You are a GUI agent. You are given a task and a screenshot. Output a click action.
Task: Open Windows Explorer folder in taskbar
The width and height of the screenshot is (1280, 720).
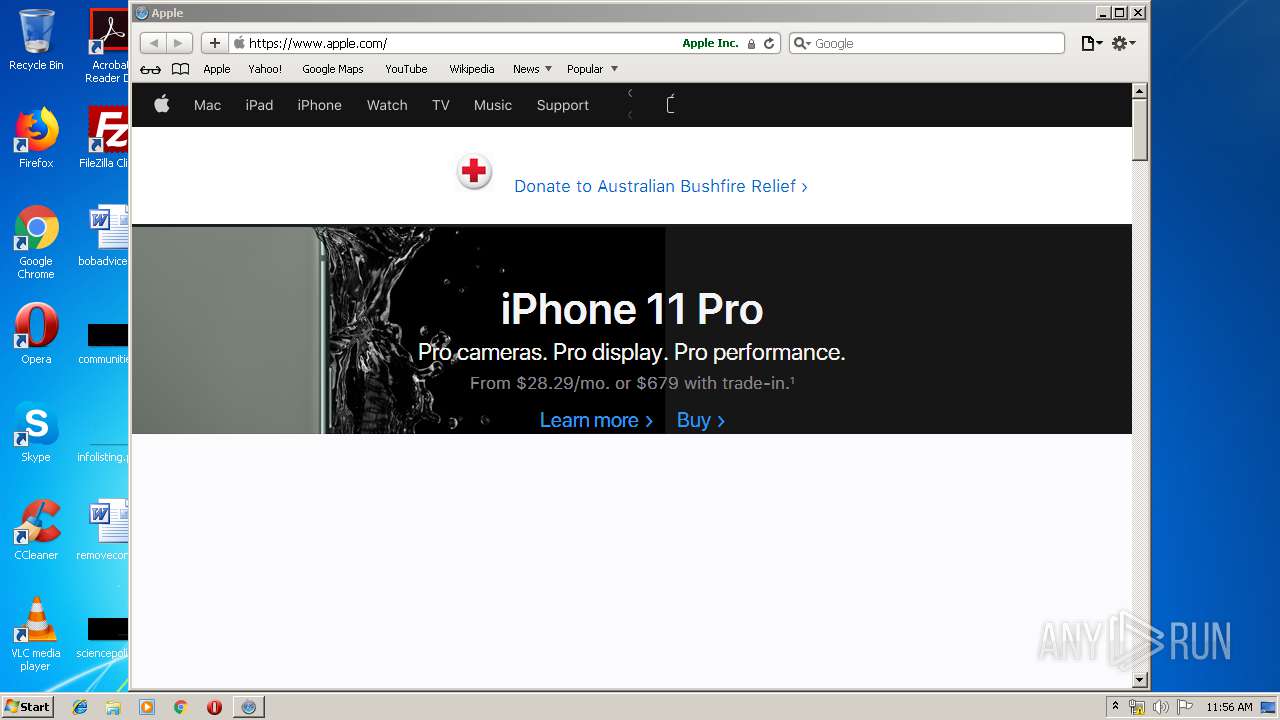coord(113,707)
